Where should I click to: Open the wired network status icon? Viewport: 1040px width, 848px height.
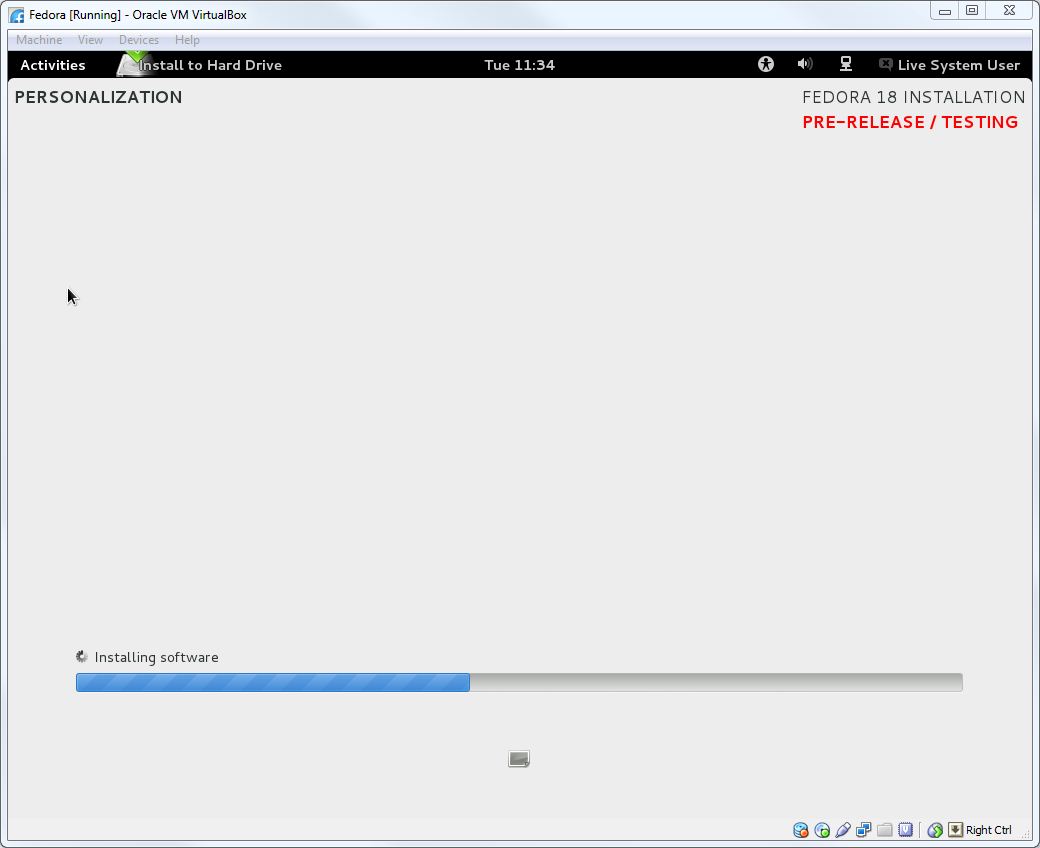(846, 64)
